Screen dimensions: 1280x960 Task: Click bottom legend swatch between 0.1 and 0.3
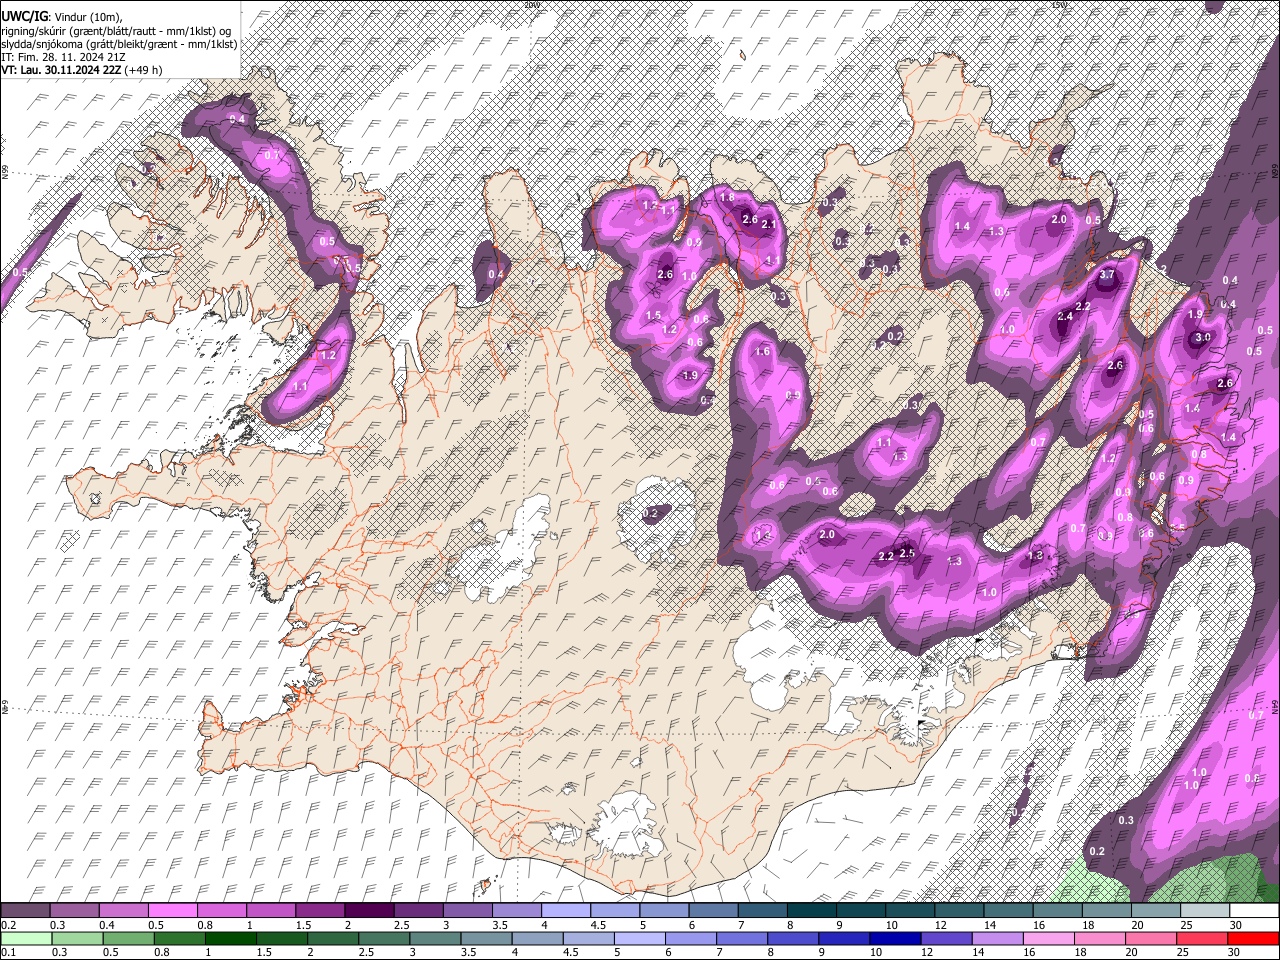(x=25, y=938)
